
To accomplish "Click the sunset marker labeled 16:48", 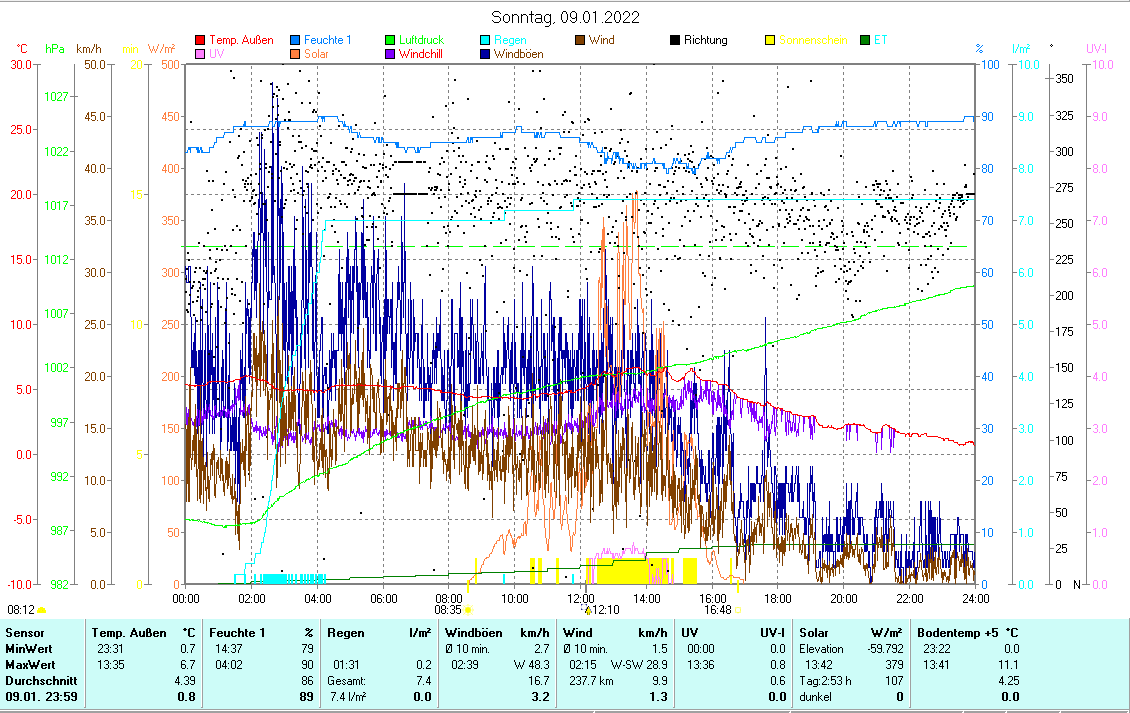I will click(x=717, y=609).
